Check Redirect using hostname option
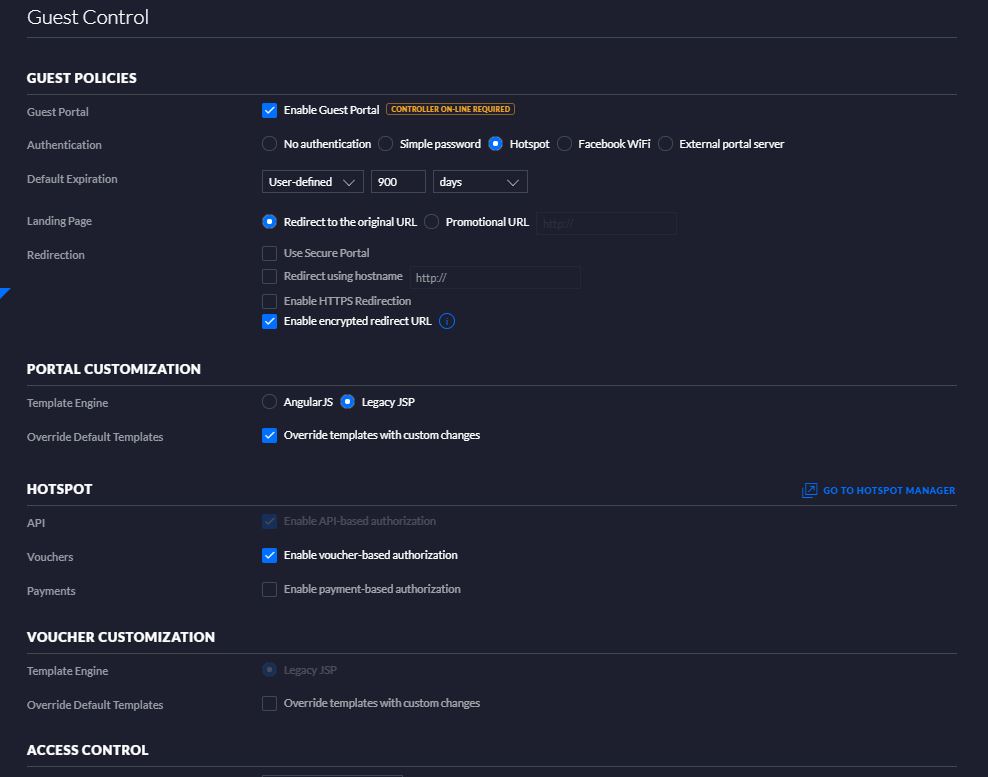Image resolution: width=988 pixels, height=777 pixels. pos(269,277)
